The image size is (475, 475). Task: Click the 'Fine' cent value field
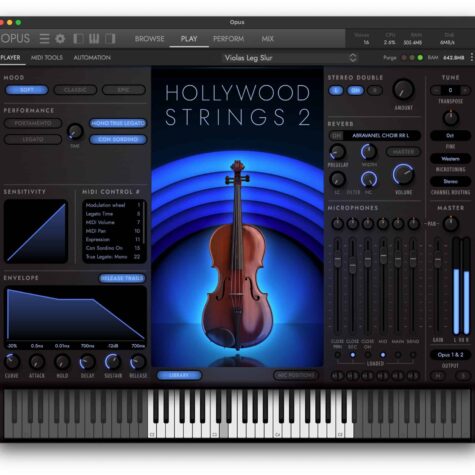pyautogui.click(x=450, y=136)
